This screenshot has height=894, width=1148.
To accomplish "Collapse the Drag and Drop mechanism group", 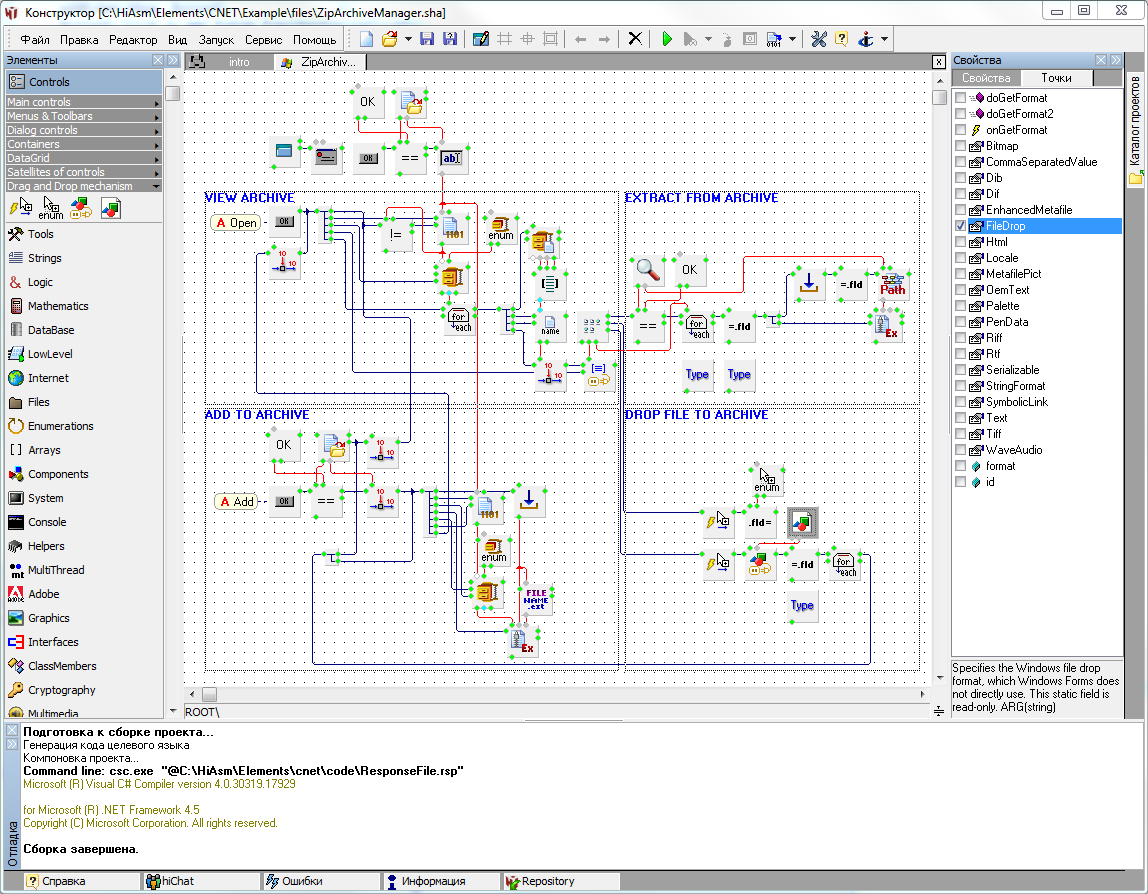I will [82, 186].
